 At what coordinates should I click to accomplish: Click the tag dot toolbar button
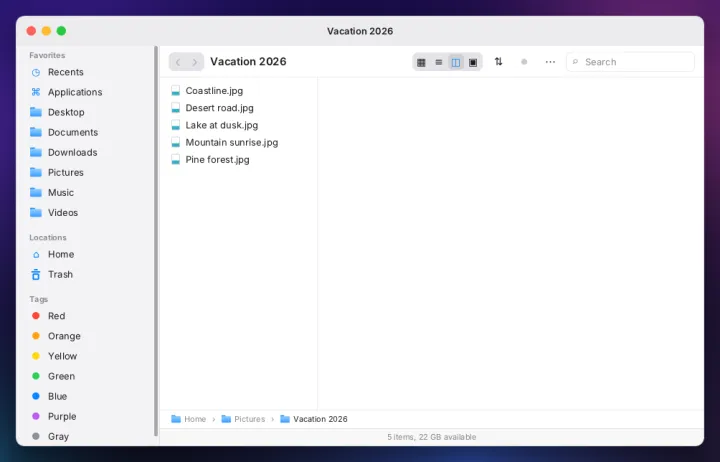click(524, 62)
